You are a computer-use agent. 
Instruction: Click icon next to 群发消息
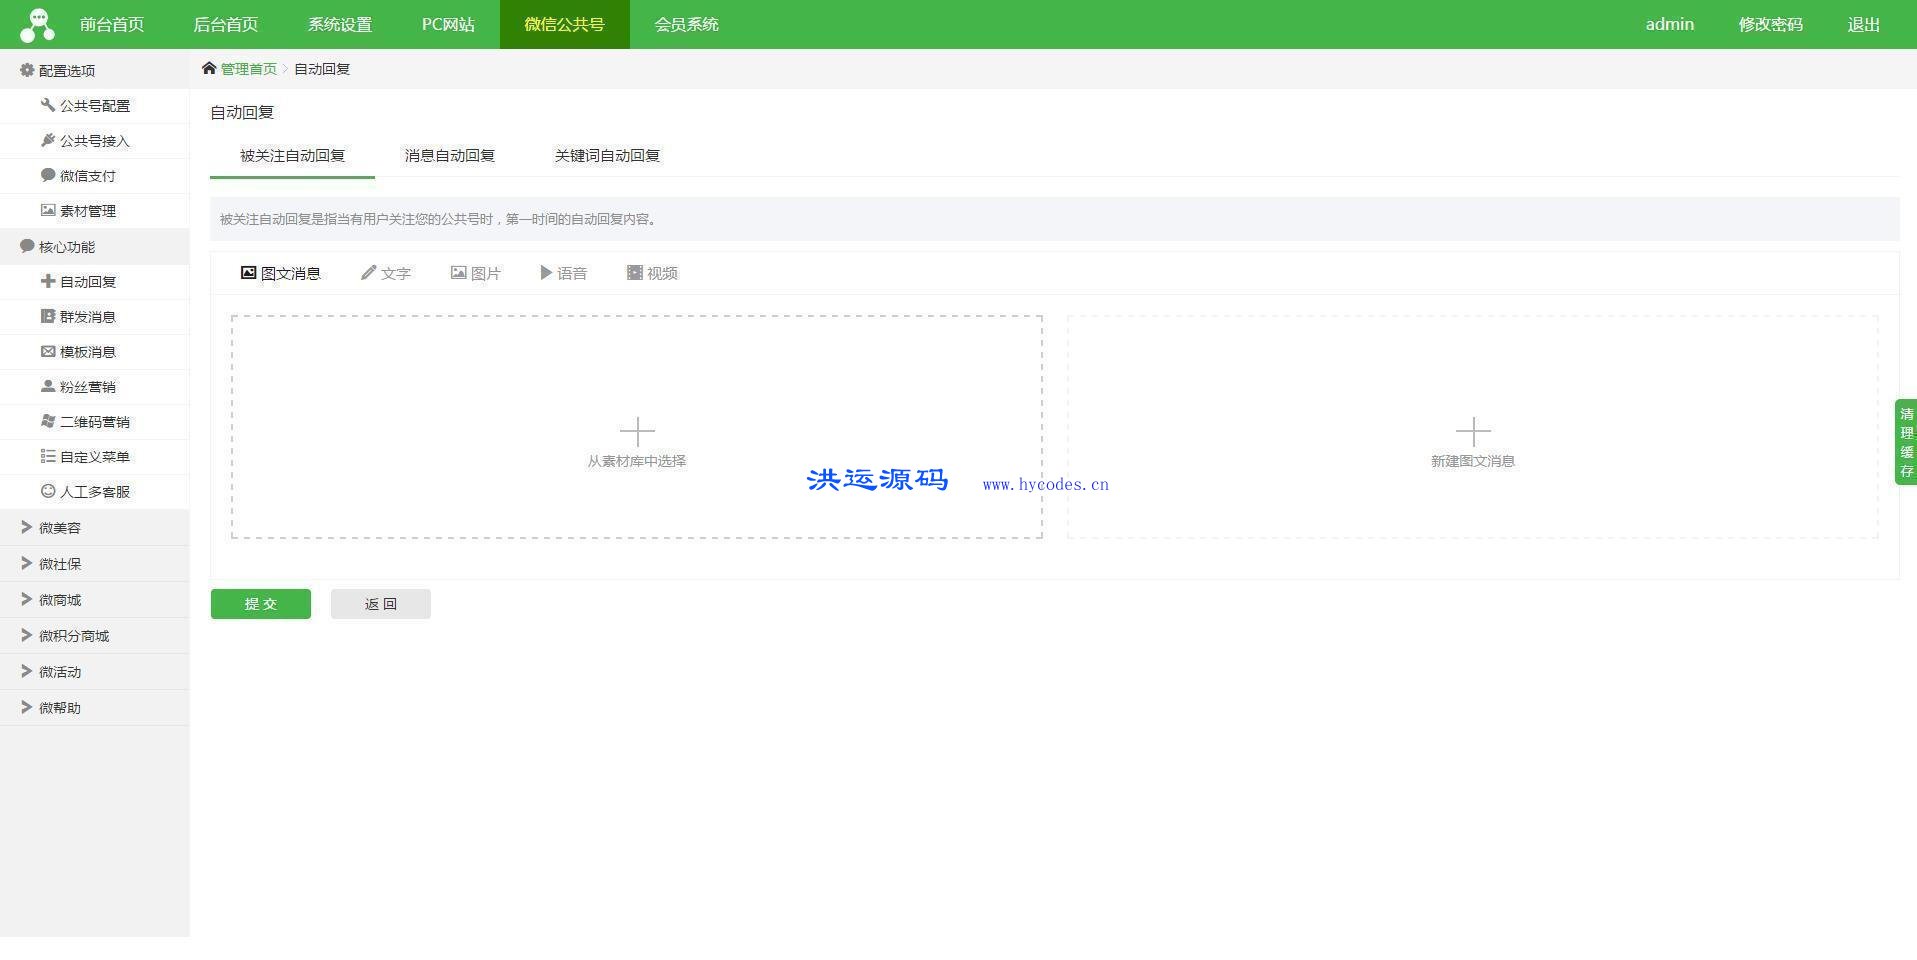(x=47, y=316)
